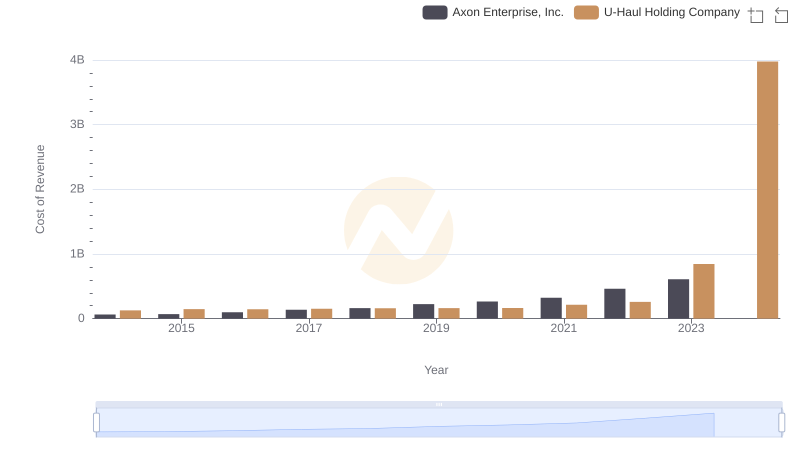Click the data zoom slider preview area
800x461 pixels.
click(x=439, y=422)
